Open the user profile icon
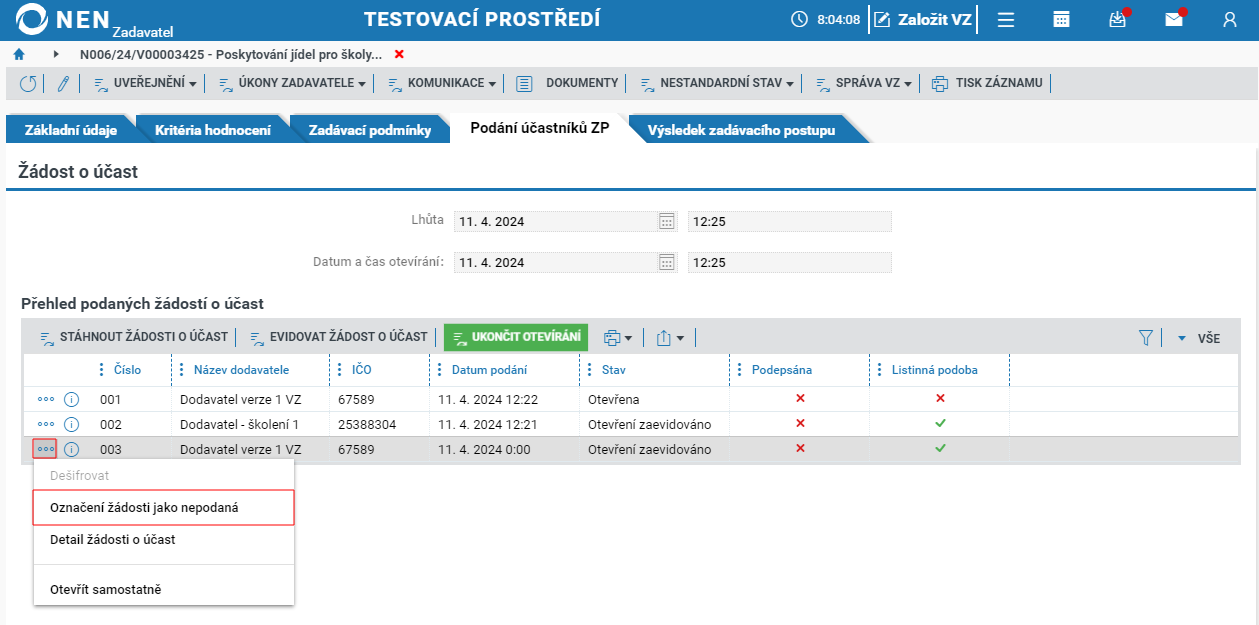Viewport: 1259px width, 625px height. 1230,20
